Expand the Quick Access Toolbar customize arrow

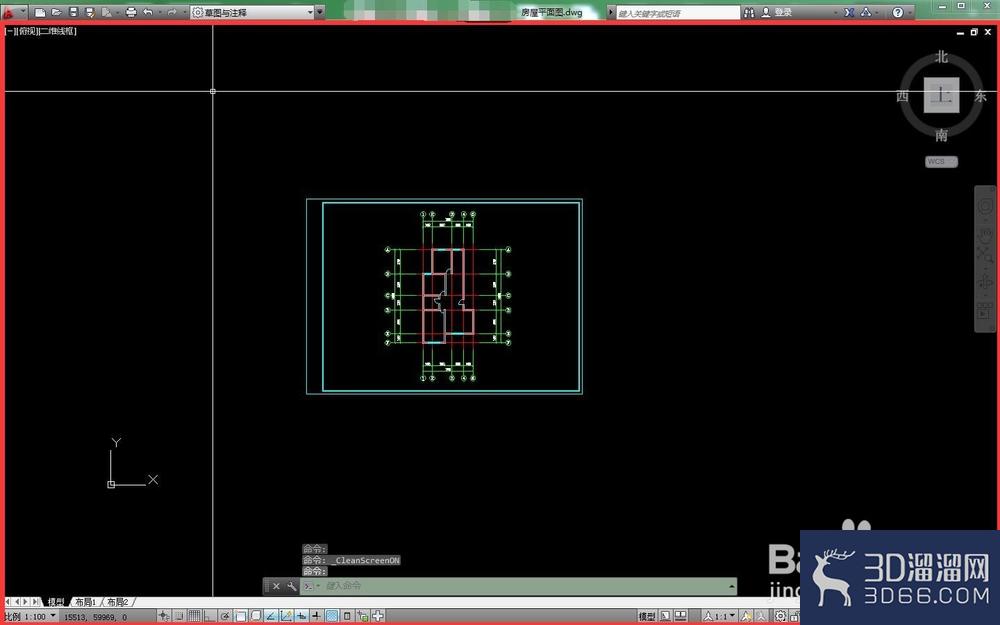320,12
